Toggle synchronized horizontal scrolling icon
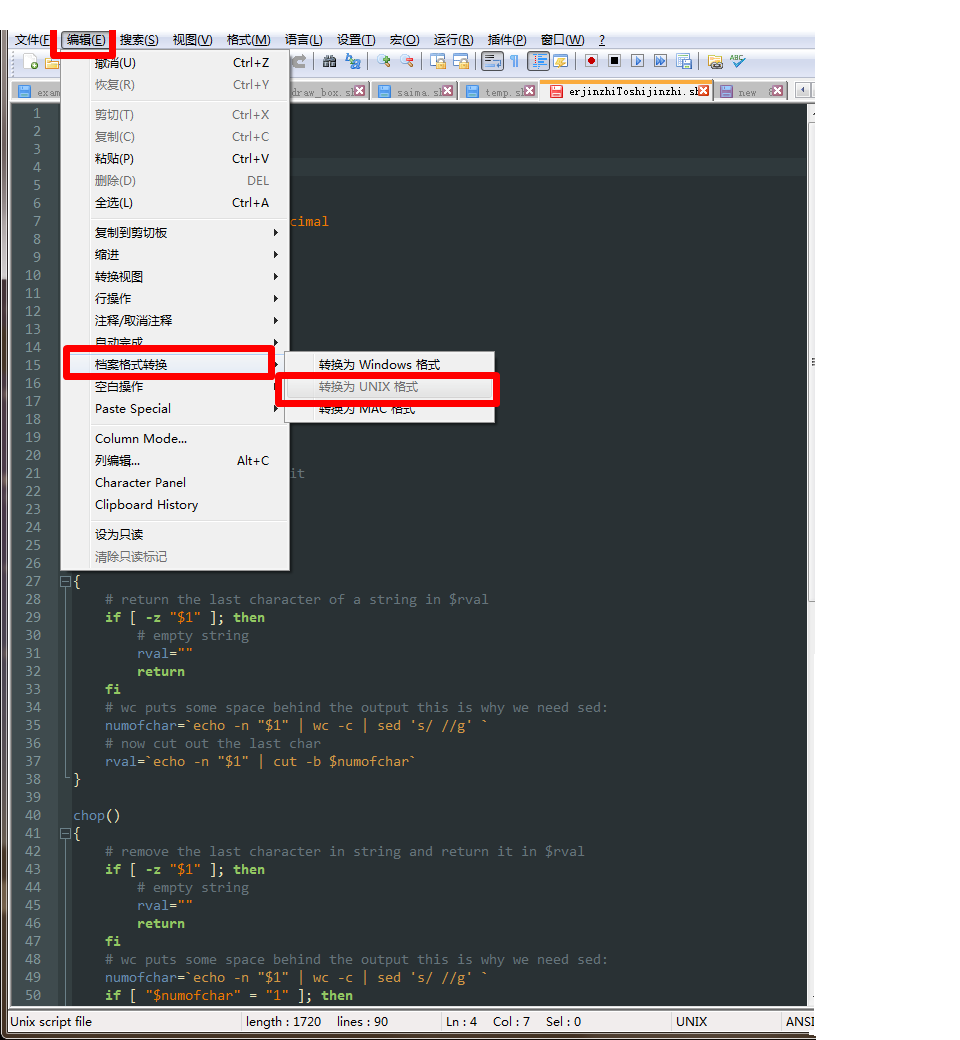The height and width of the screenshot is (1040, 960). [460, 62]
